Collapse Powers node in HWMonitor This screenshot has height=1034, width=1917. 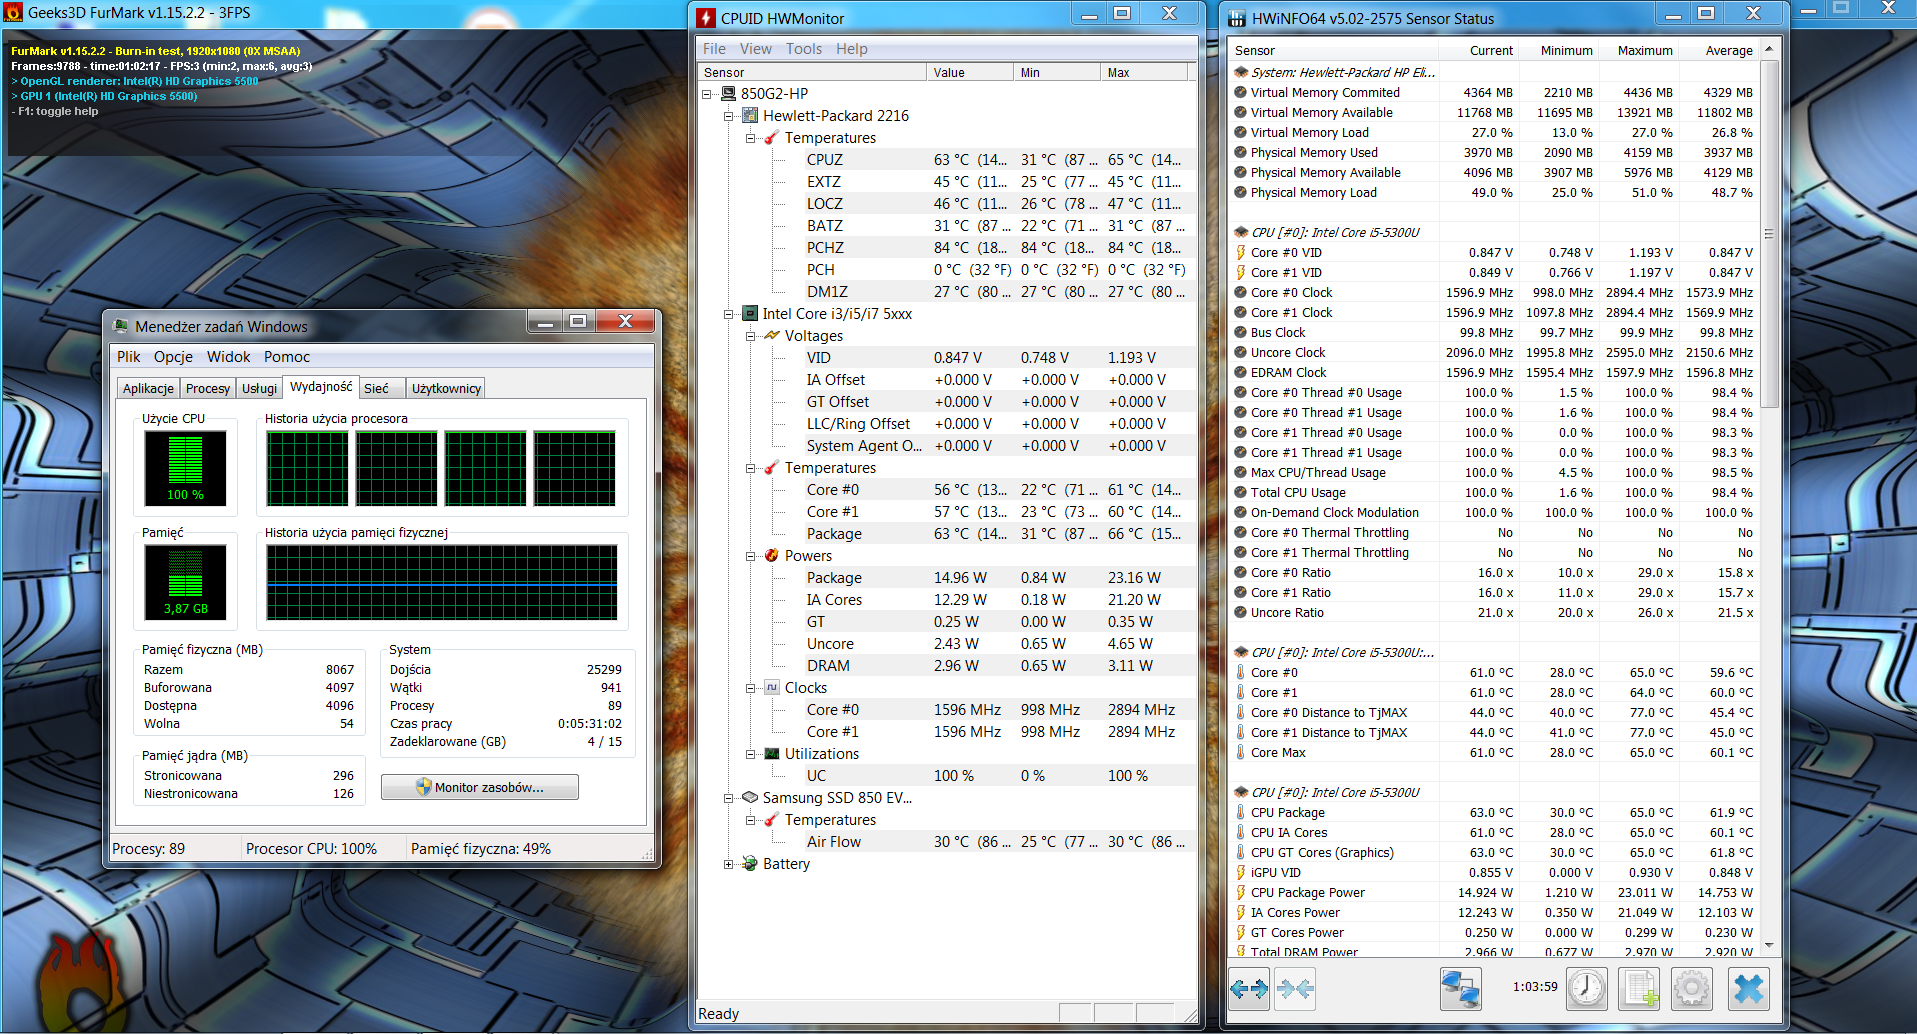(751, 556)
